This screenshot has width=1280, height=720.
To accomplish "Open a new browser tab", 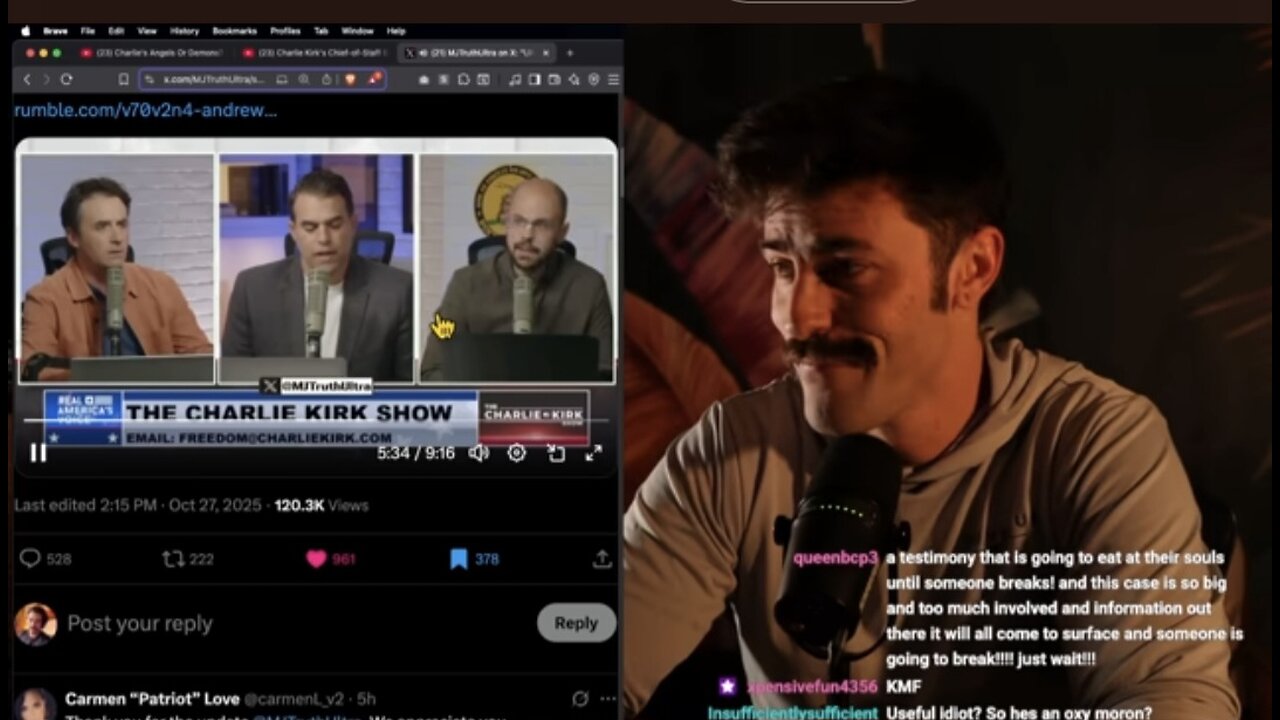I will coord(570,53).
